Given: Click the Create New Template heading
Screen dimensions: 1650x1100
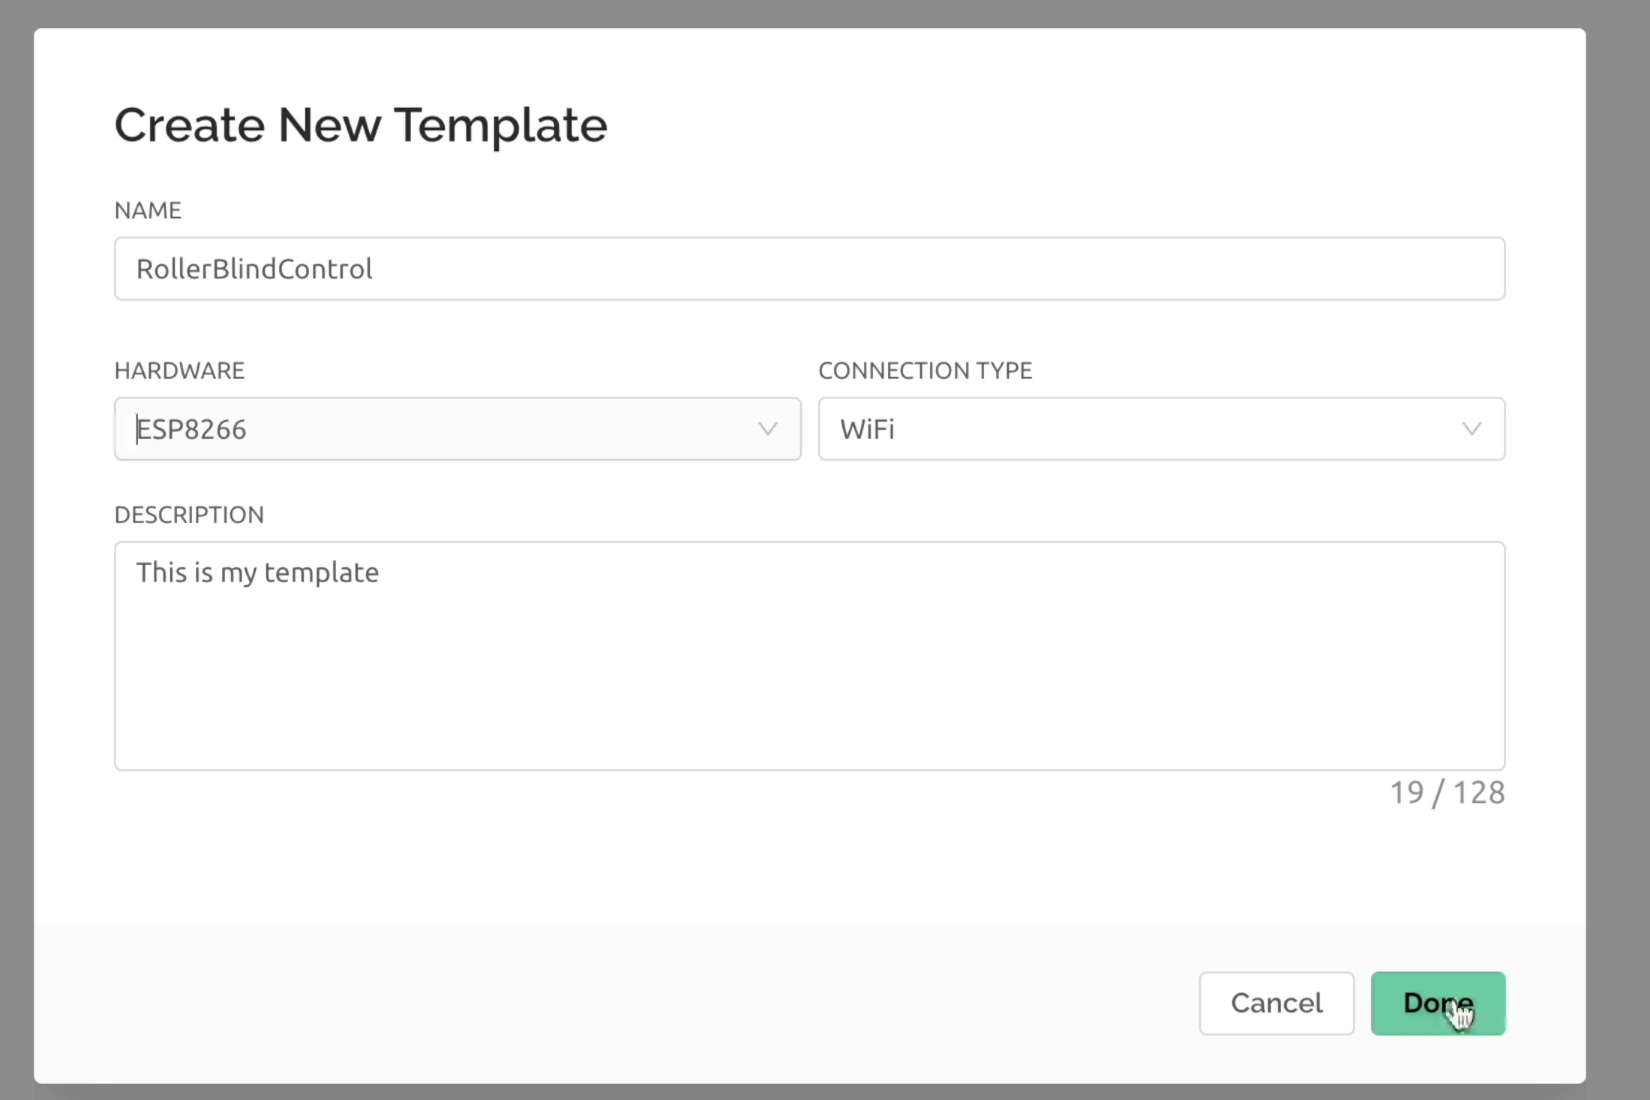Looking at the screenshot, I should pyautogui.click(x=360, y=125).
